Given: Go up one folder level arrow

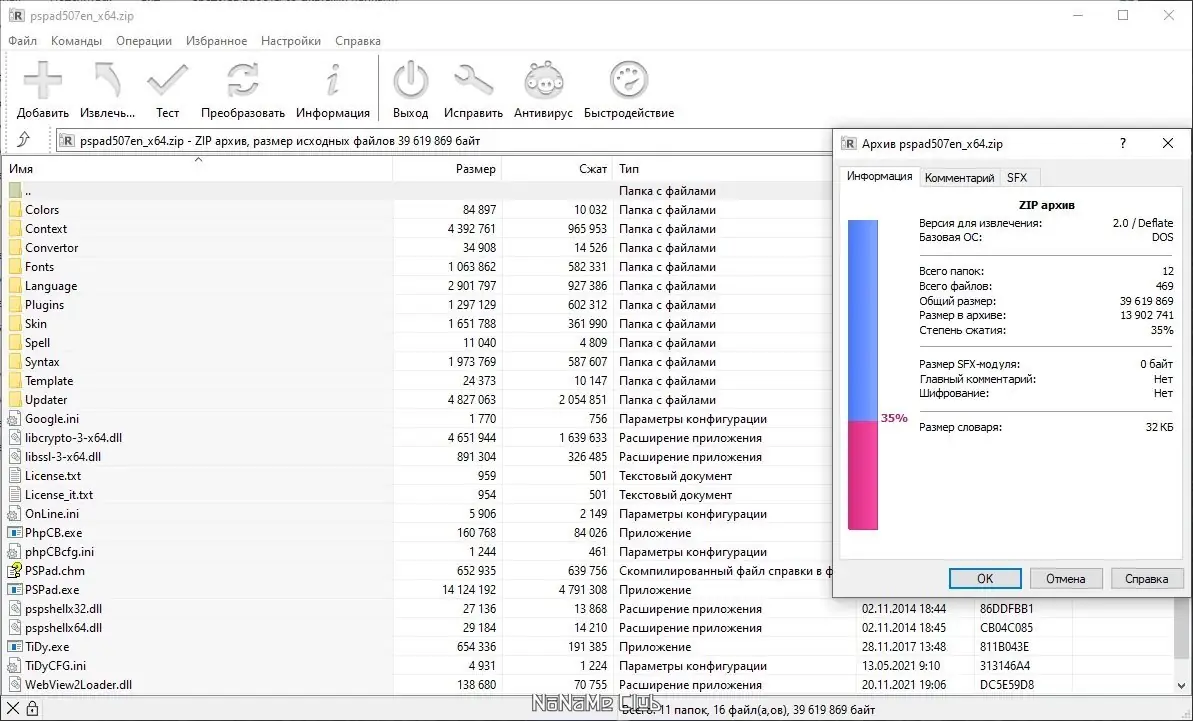Looking at the screenshot, I should point(24,140).
